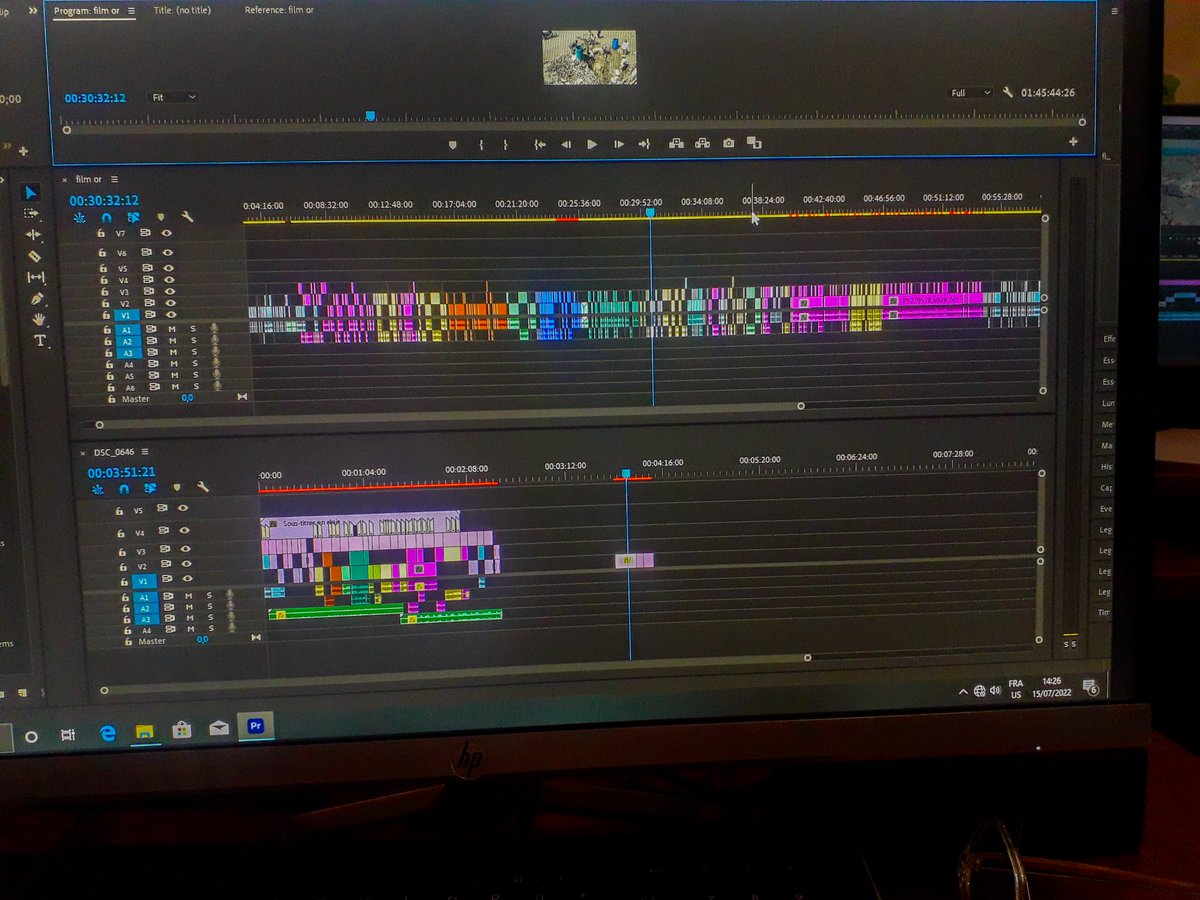Open Premiere Pro from Windows taskbar

pos(255,727)
